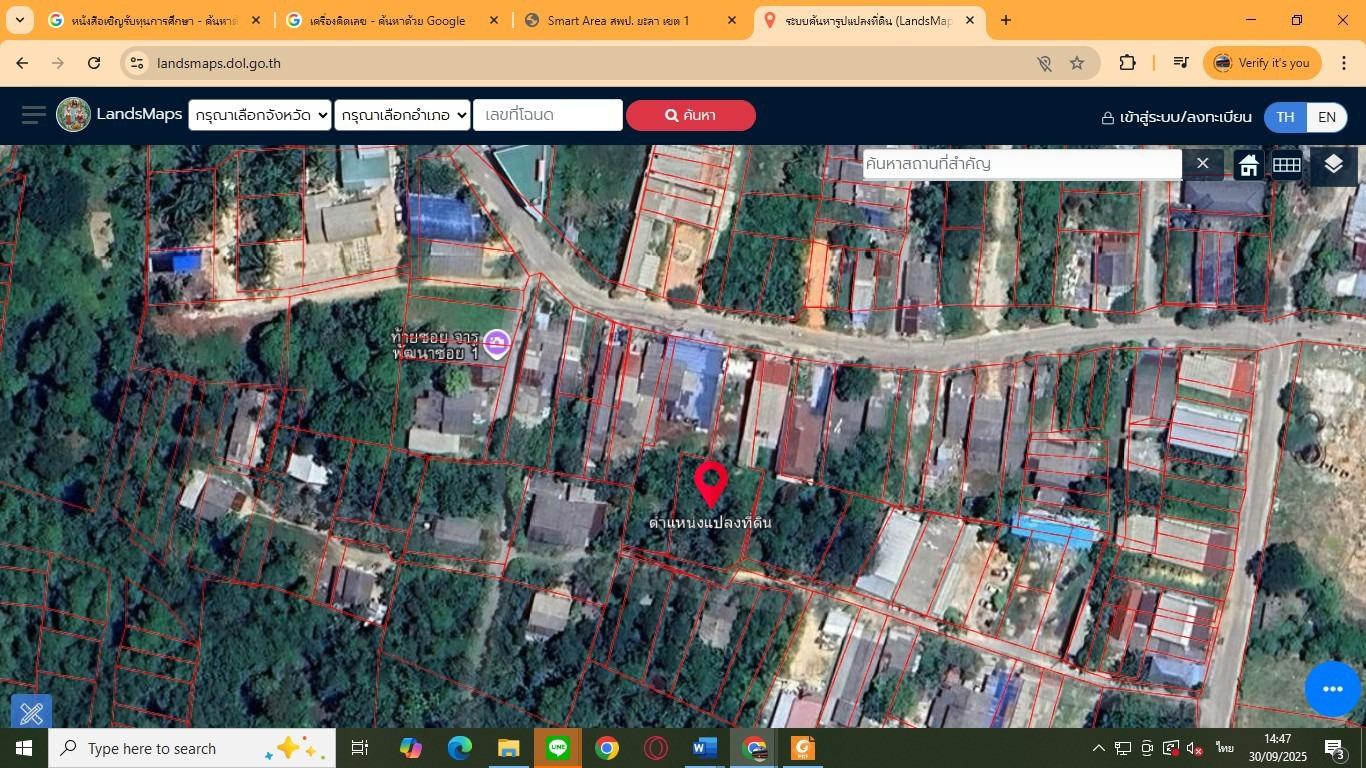Expand the province selection dropdown
1366x768 pixels.
(260, 115)
